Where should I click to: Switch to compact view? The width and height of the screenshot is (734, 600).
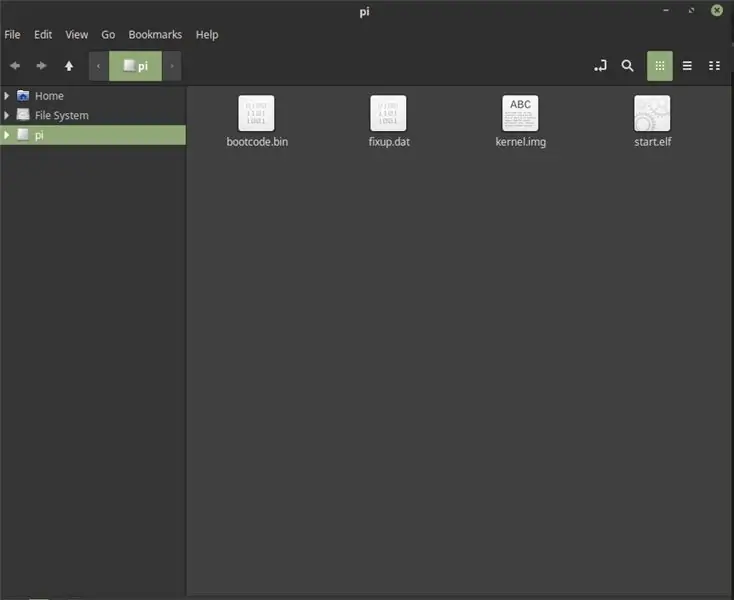714,66
